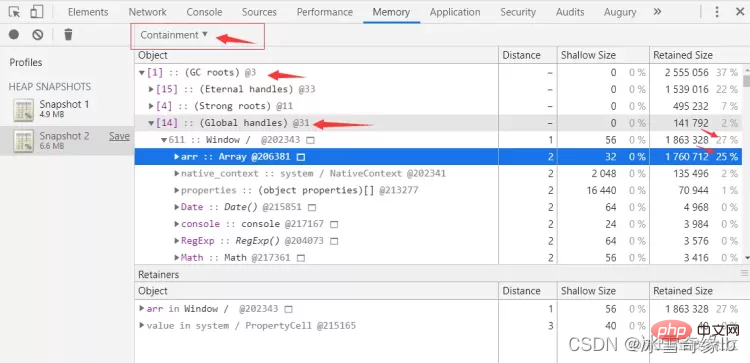The width and height of the screenshot is (750, 363).
Task: Open the DevTools three-dot menu
Action: click(x=717, y=12)
